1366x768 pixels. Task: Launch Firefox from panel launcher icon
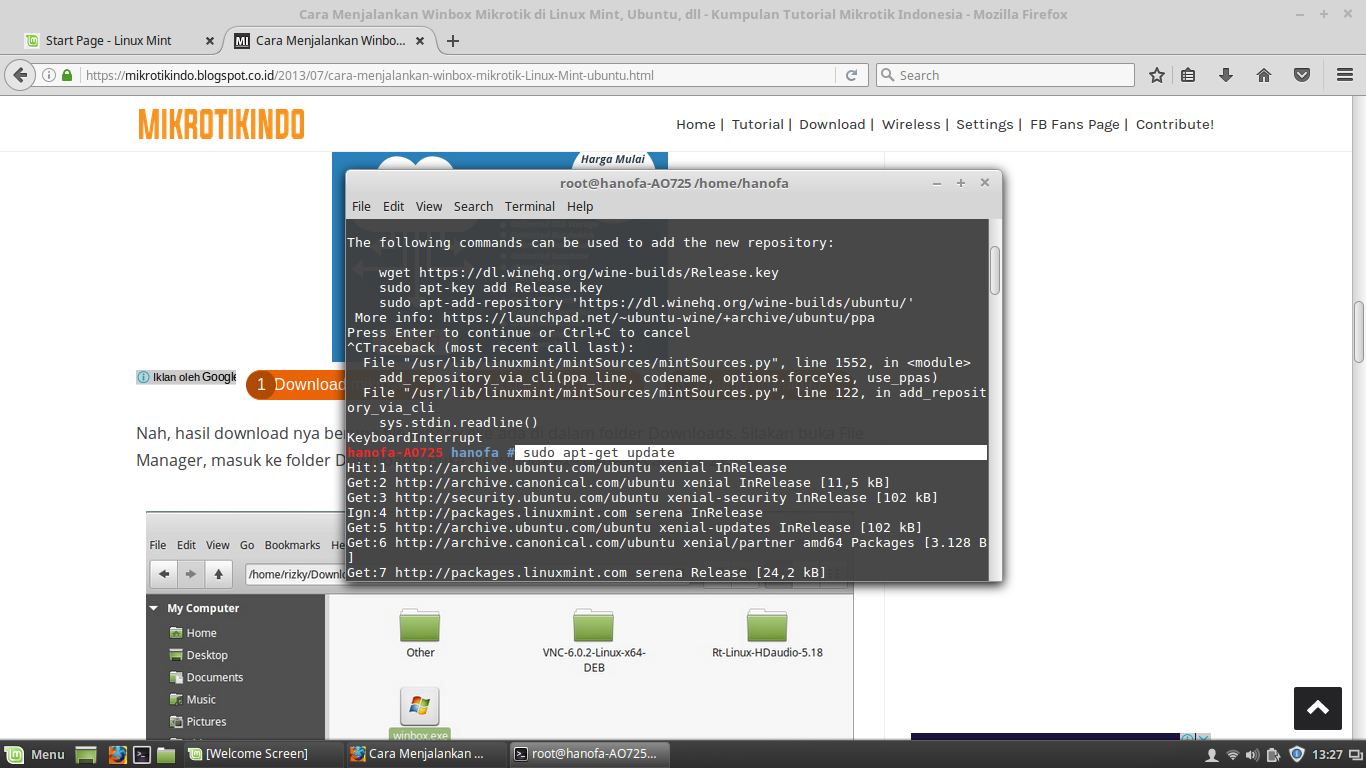coord(117,754)
